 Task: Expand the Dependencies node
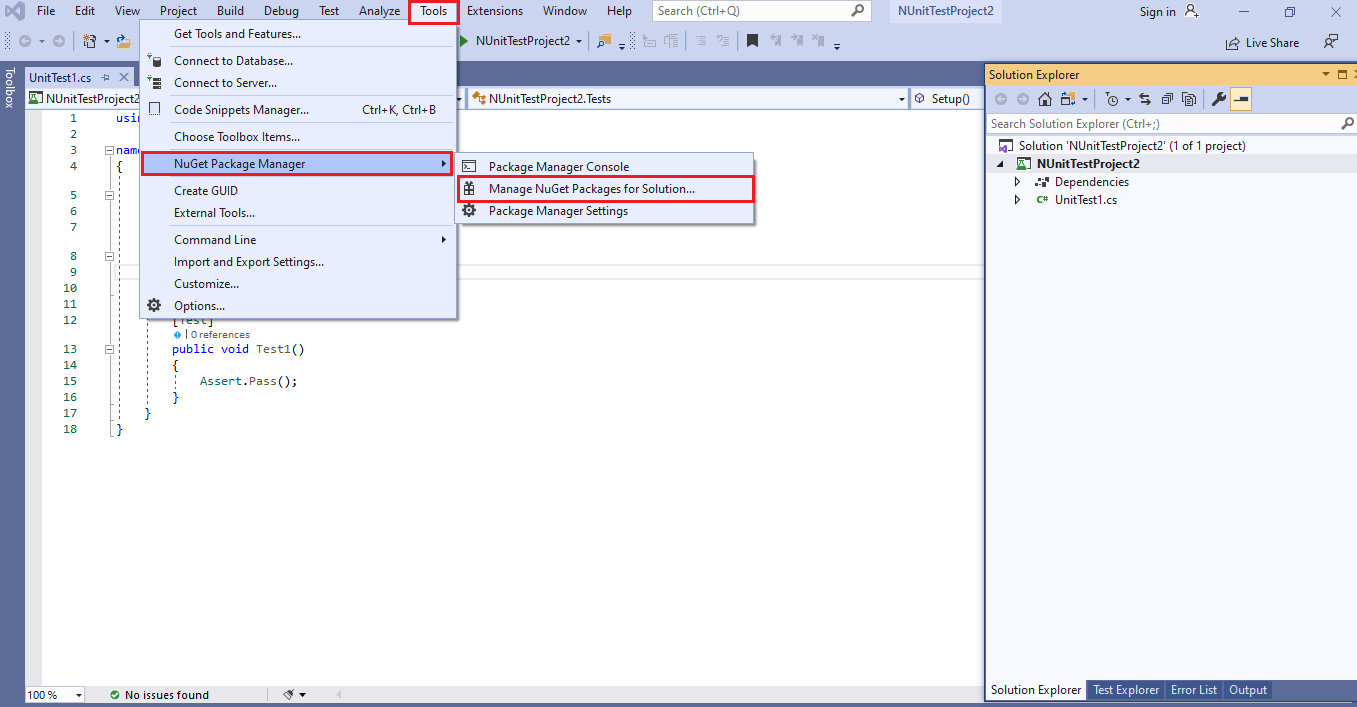pos(1017,181)
